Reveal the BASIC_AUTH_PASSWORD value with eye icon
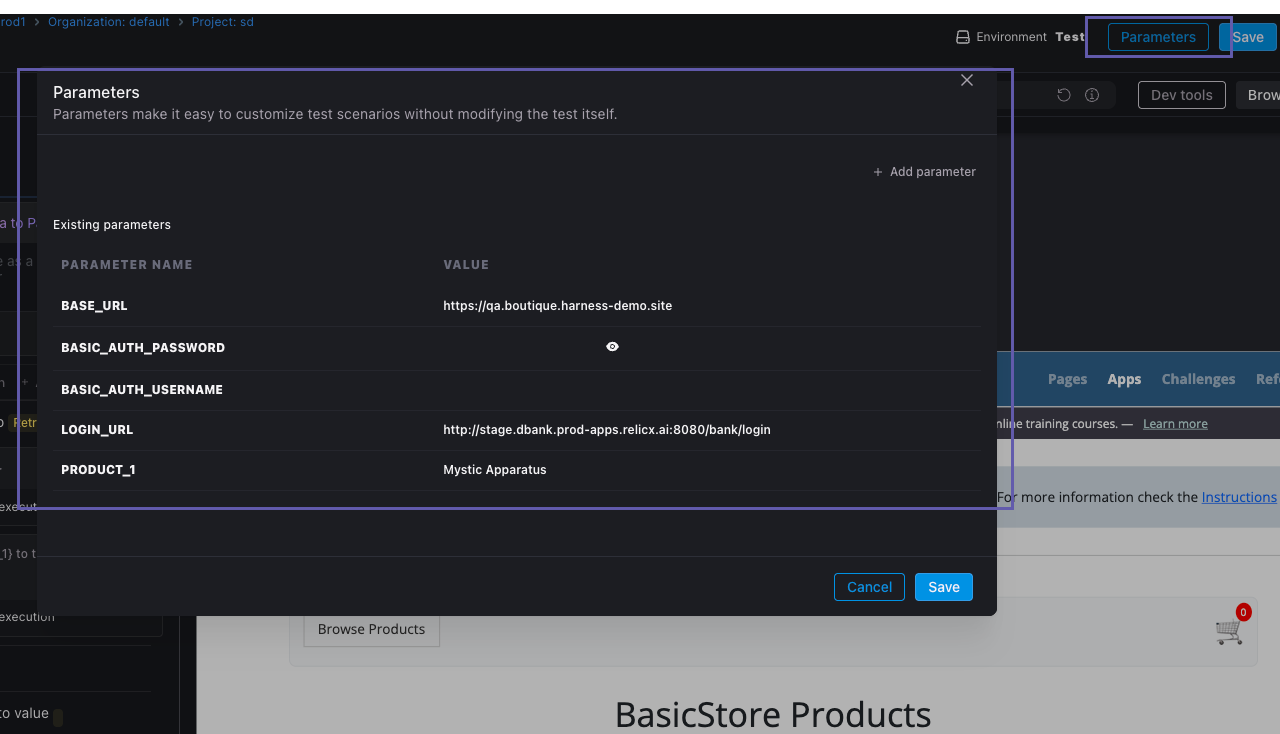 click(x=612, y=347)
